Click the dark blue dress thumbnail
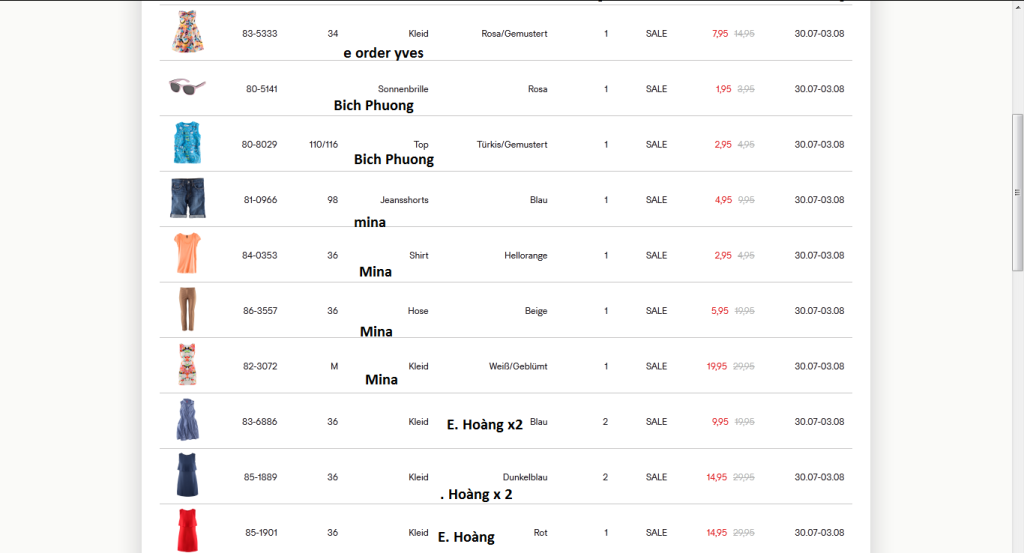 (x=187, y=476)
